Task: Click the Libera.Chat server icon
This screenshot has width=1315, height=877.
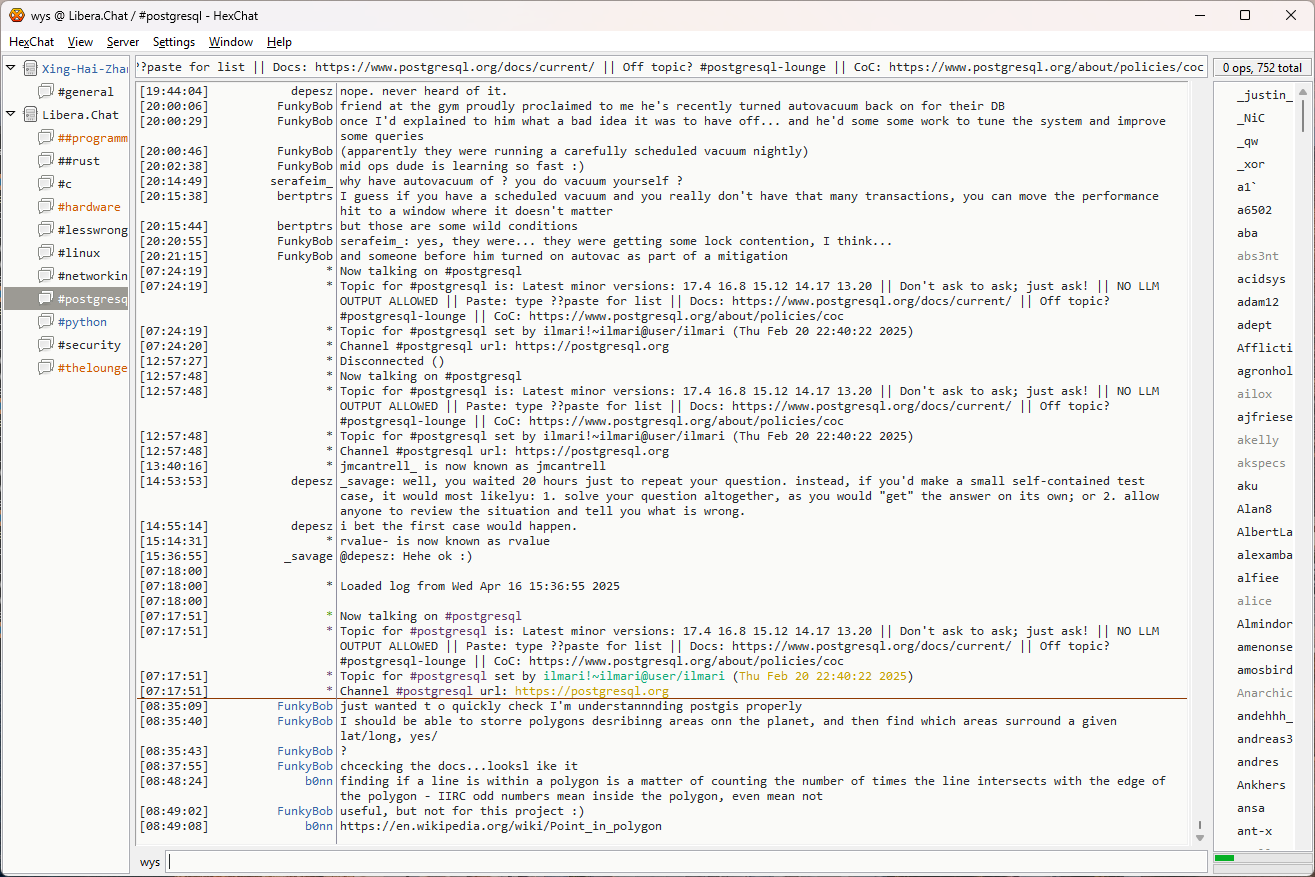Action: coord(30,115)
